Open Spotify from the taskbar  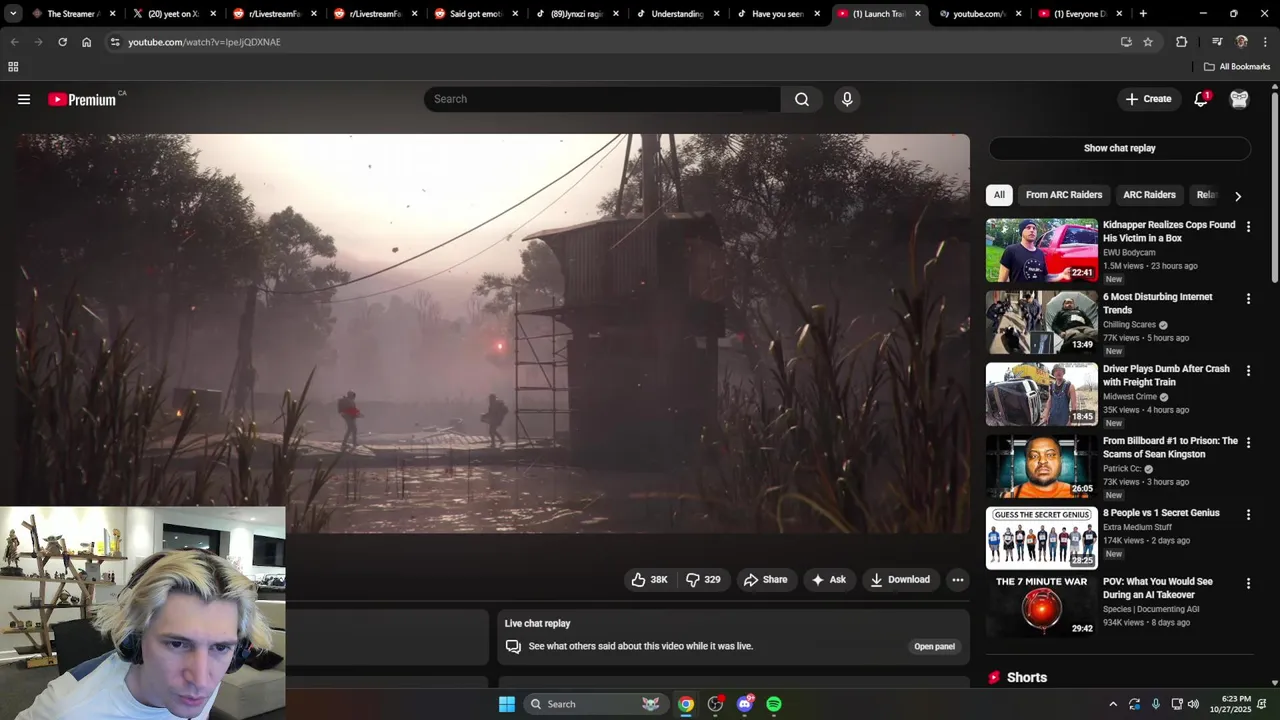click(x=774, y=704)
